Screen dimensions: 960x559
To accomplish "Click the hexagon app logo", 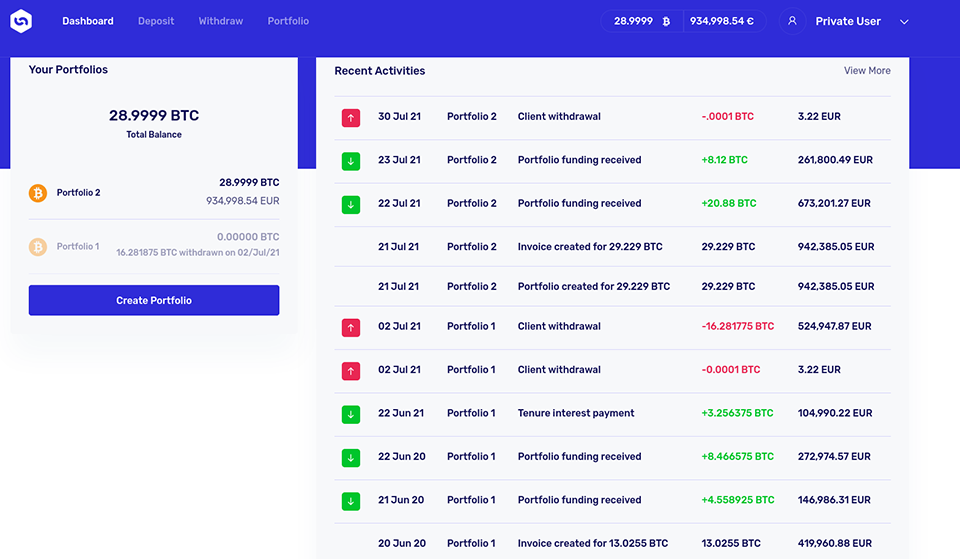I will 21,21.
